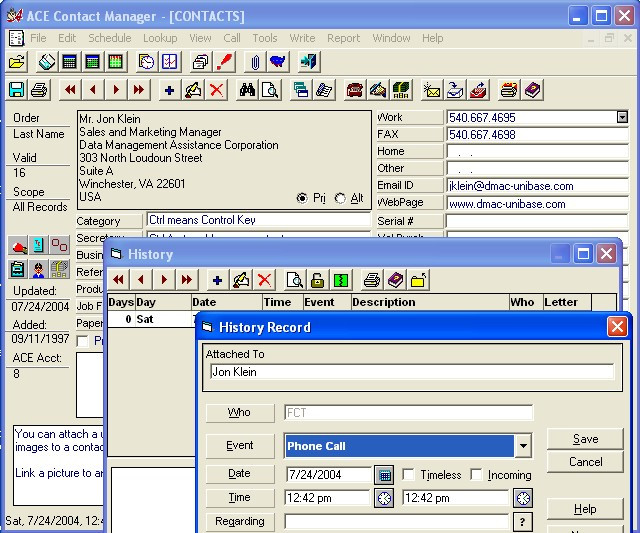This screenshot has height=533, width=640.
Task: Click the FAX number field
Action: pyautogui.click(x=537, y=134)
